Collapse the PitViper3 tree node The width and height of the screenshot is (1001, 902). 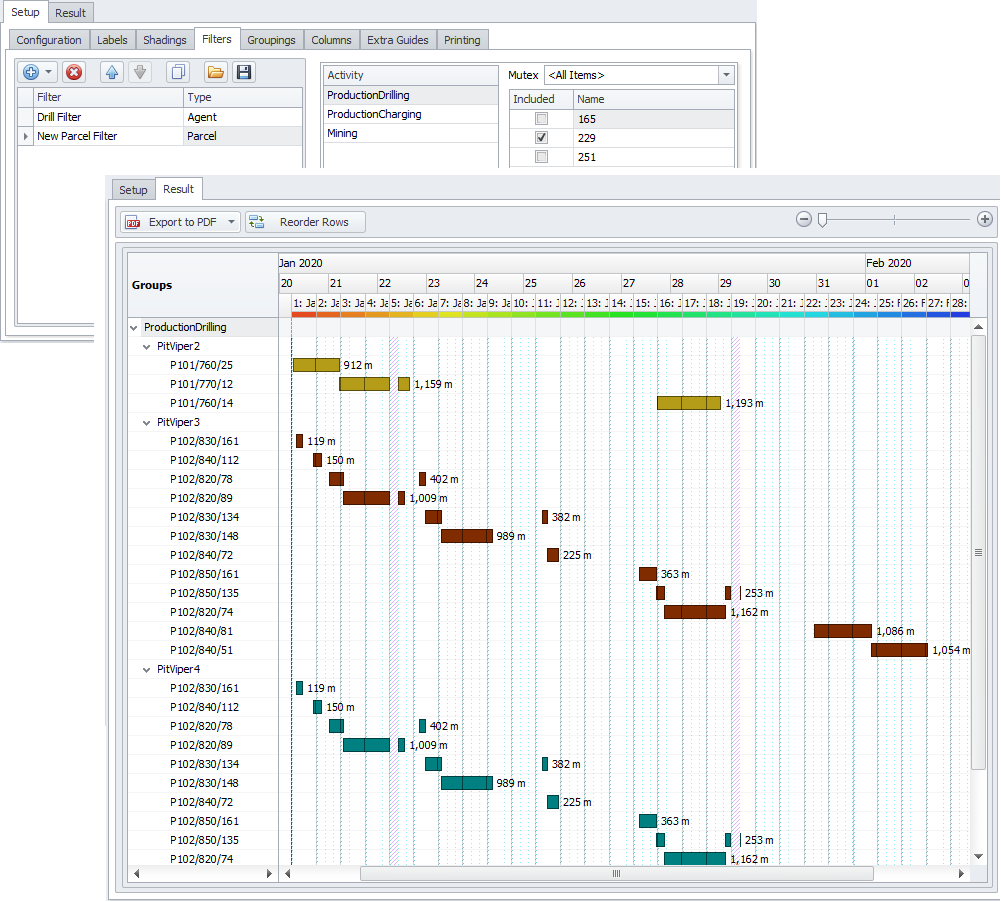coord(148,422)
